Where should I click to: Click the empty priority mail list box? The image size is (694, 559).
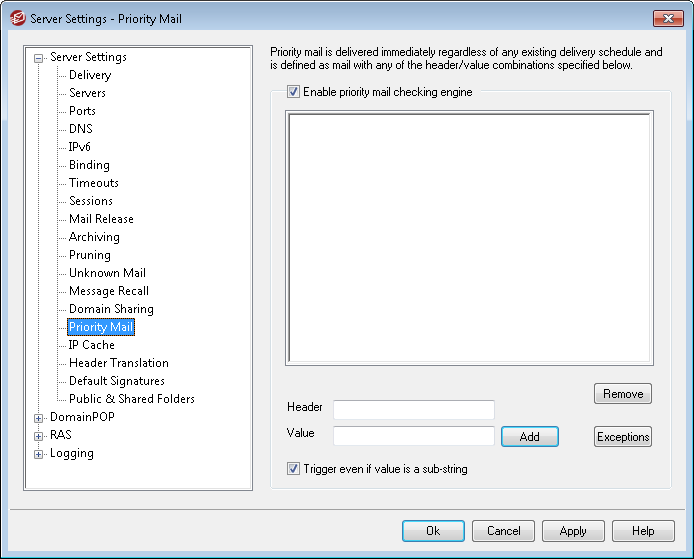coord(469,238)
